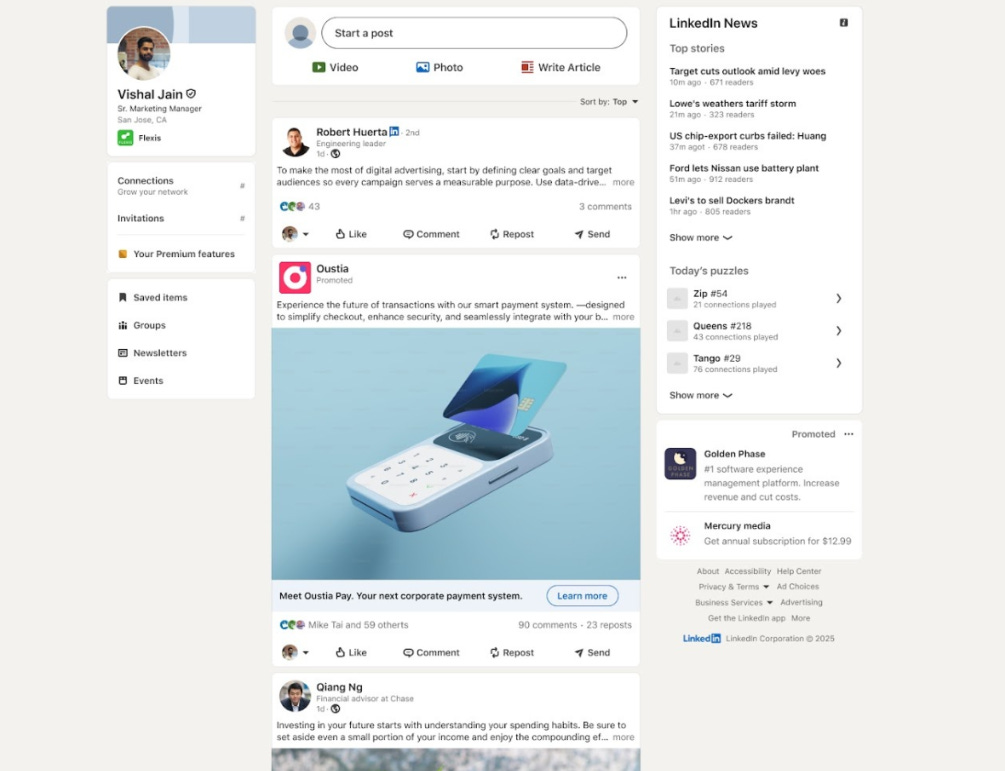The width and height of the screenshot is (1005, 771).
Task: Expand Show more under Today's puzzles
Action: tap(701, 395)
